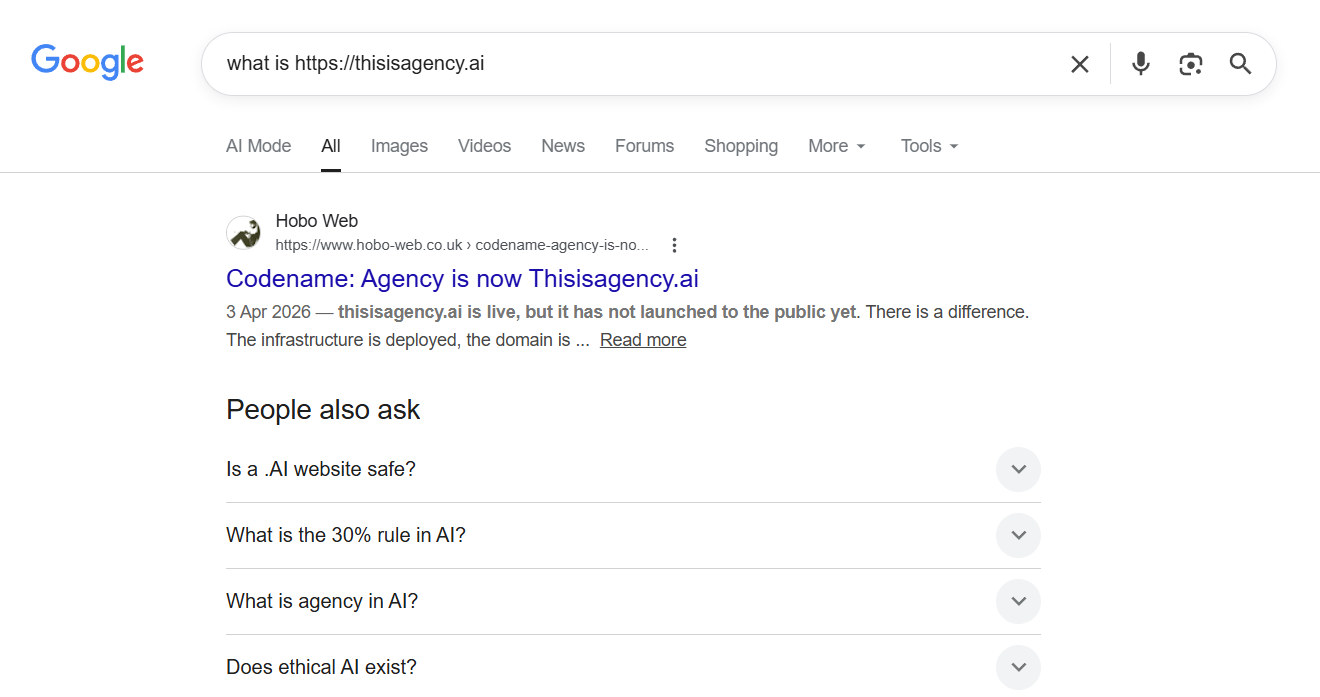Switch to the Images tab

point(399,146)
